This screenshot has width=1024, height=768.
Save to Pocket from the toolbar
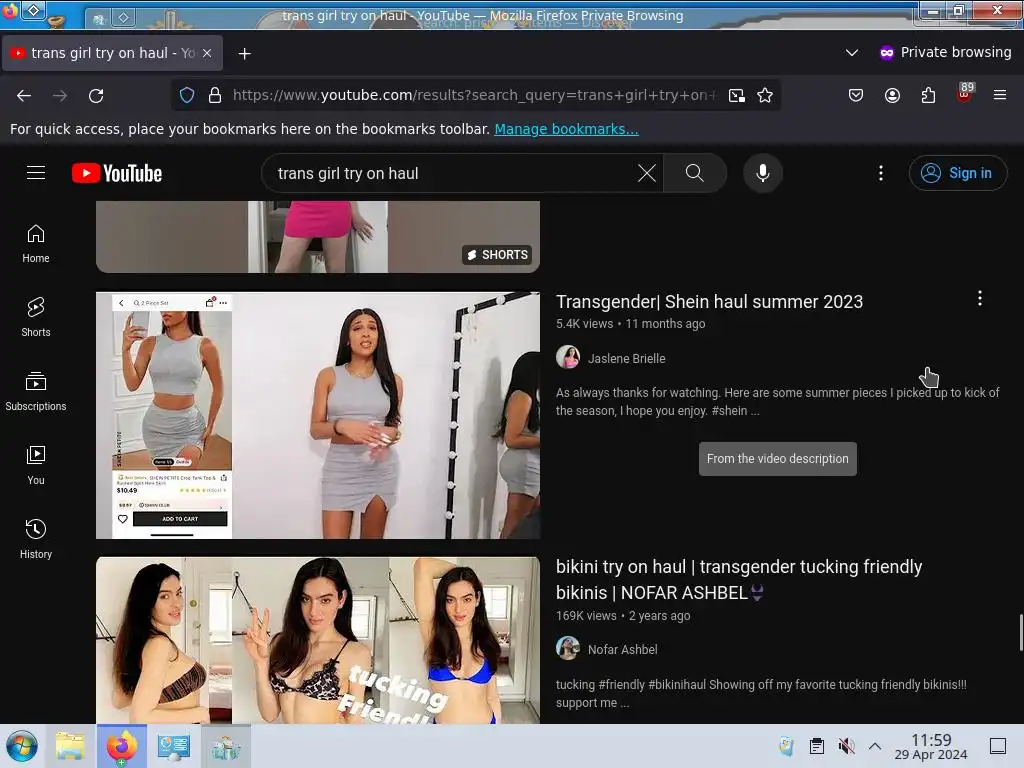(856, 95)
